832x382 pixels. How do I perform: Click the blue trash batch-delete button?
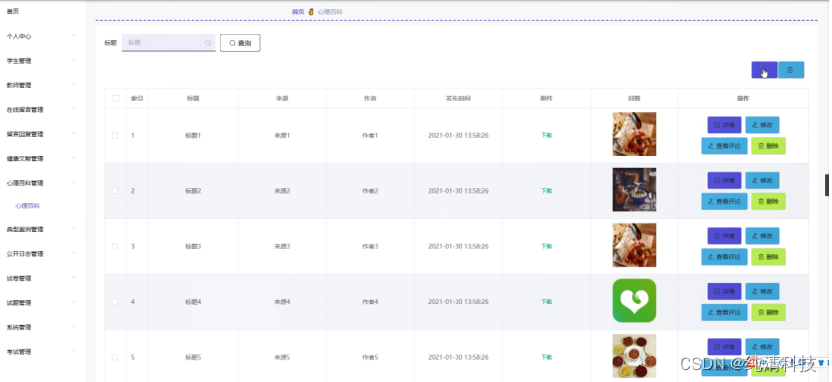(x=791, y=70)
